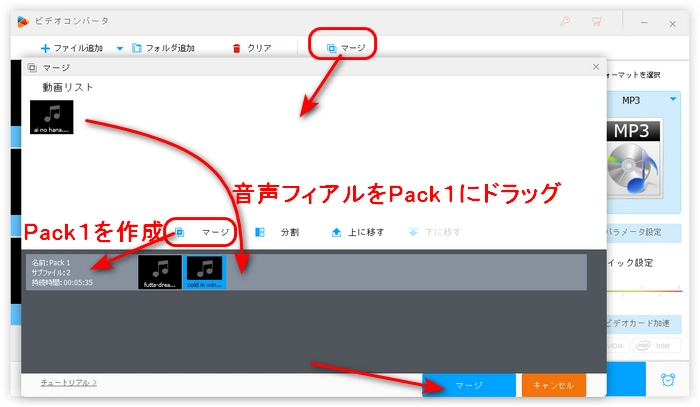The image size is (700, 407).
Task: Close the マージ dialog
Action: [596, 66]
